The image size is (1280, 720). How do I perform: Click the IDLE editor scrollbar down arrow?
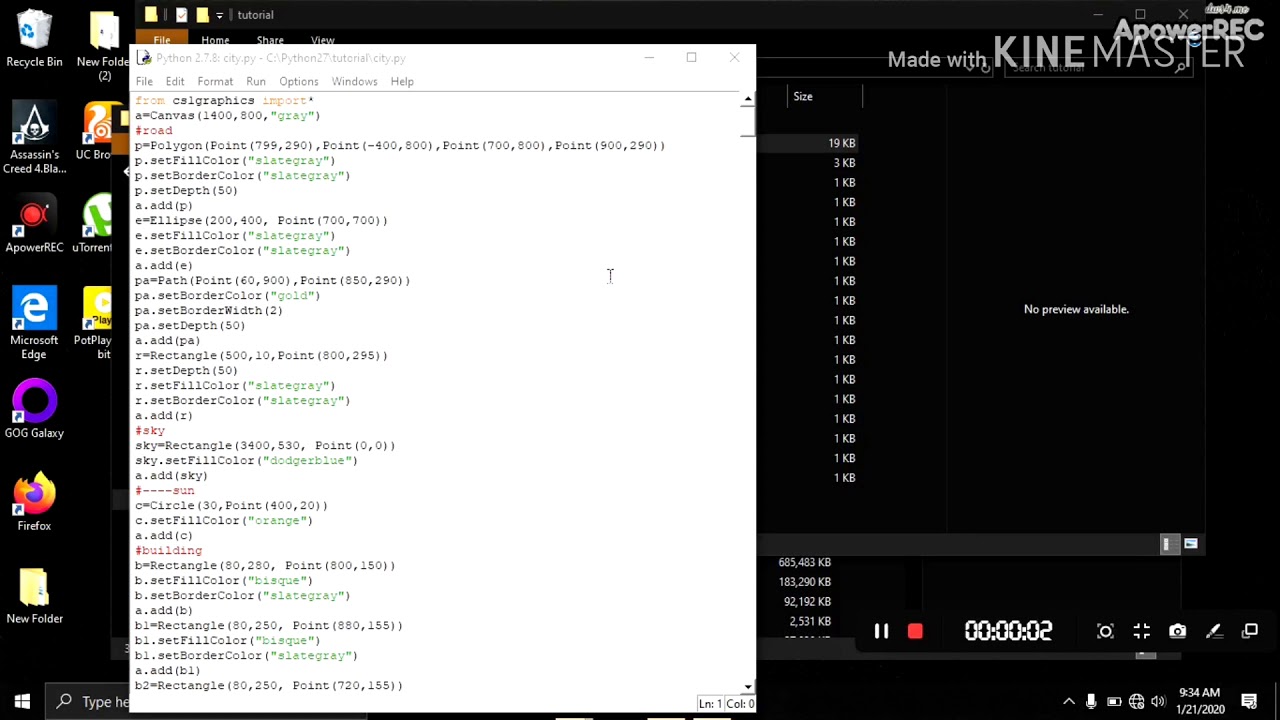point(748,687)
